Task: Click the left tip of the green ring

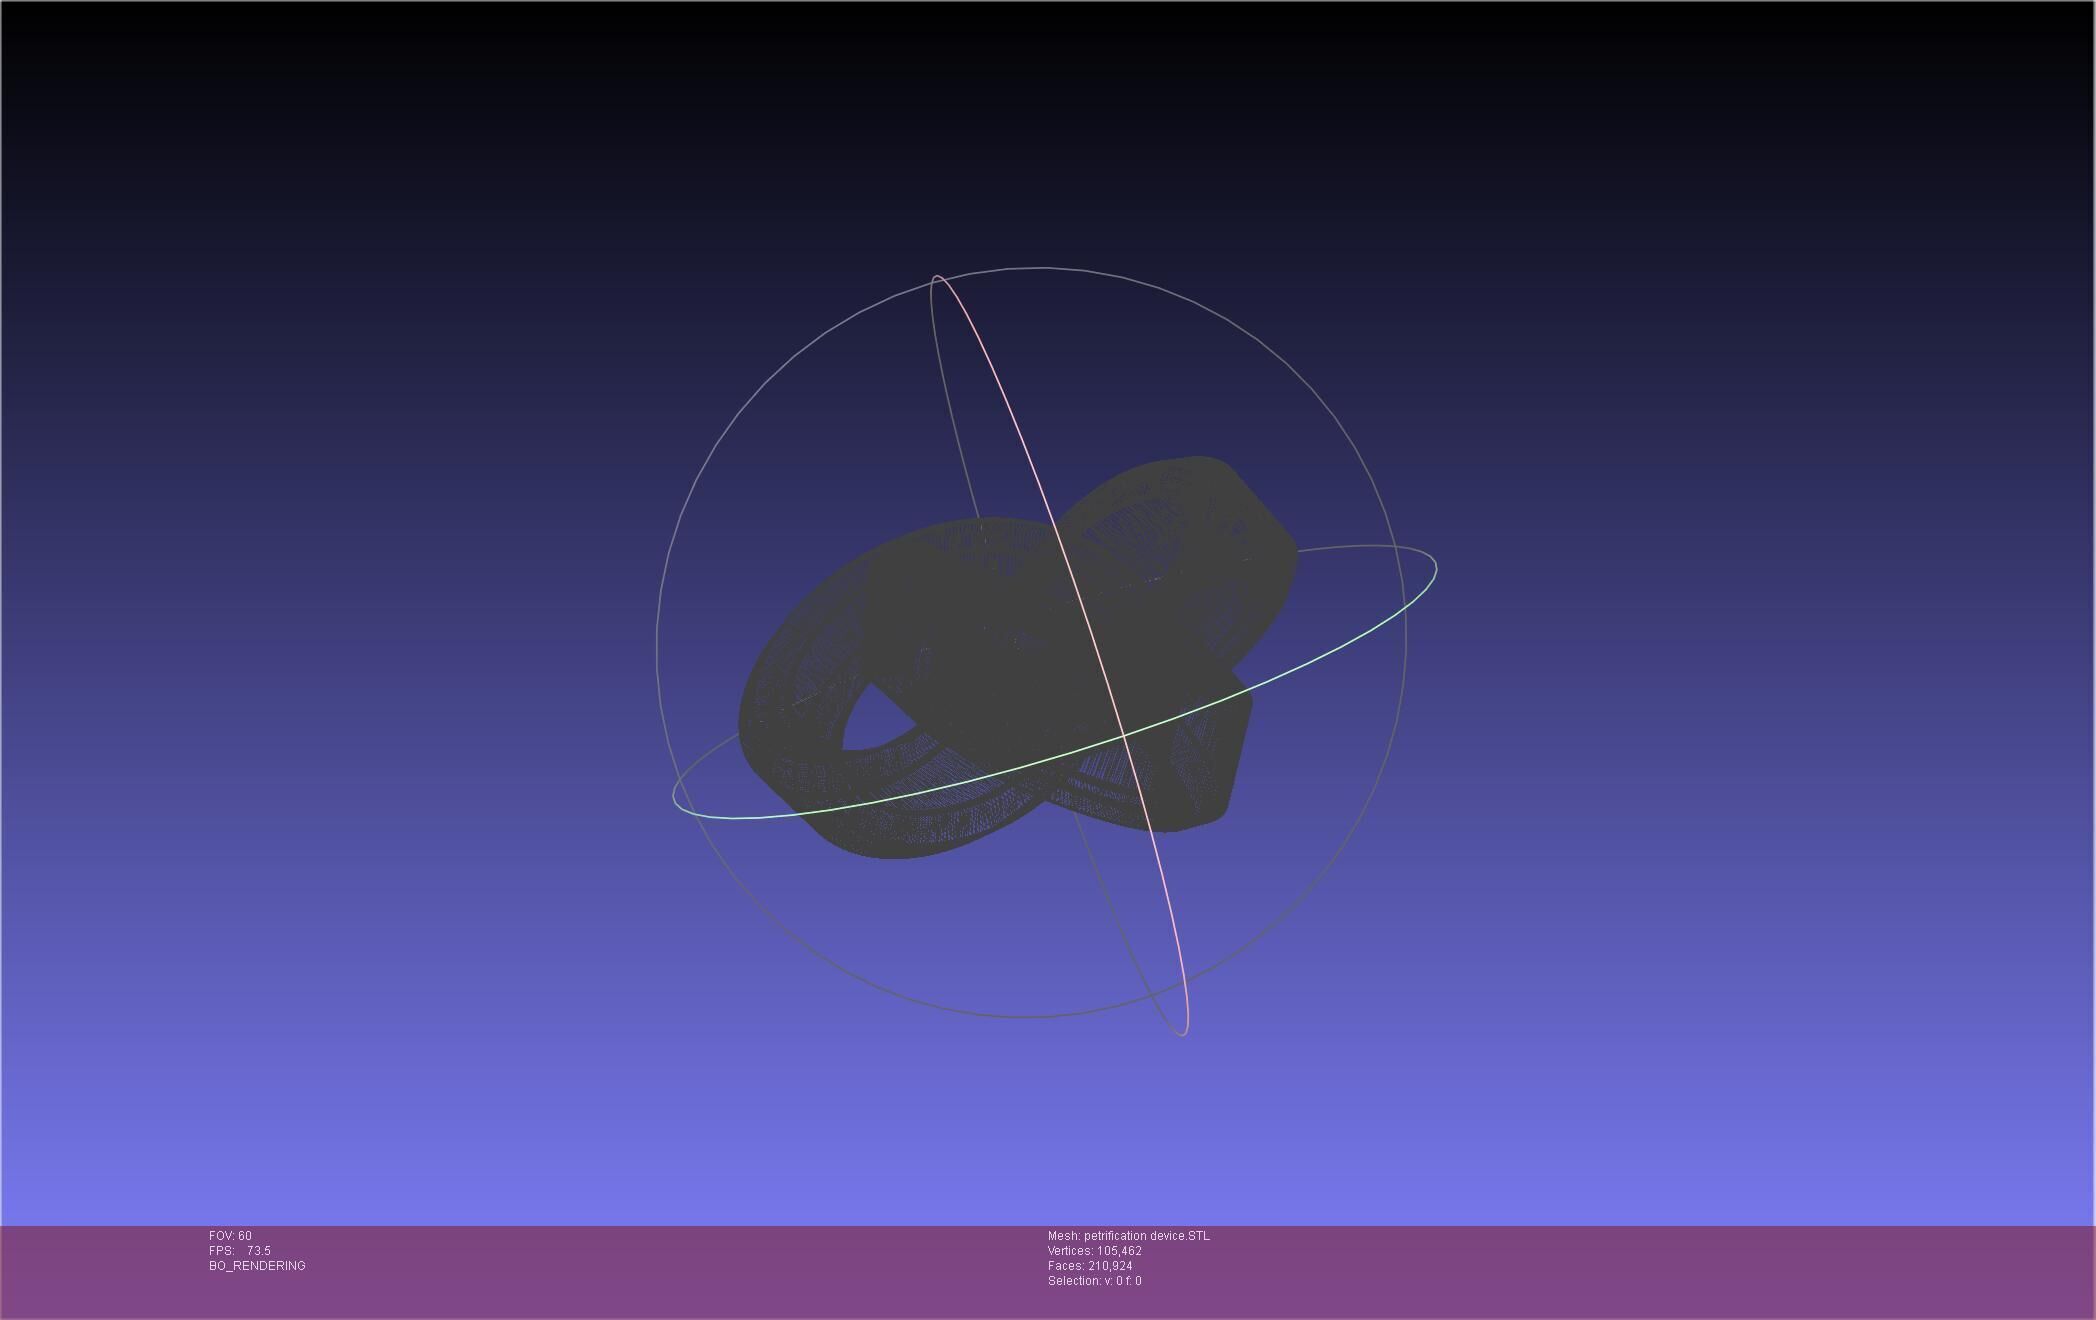Action: click(x=675, y=799)
